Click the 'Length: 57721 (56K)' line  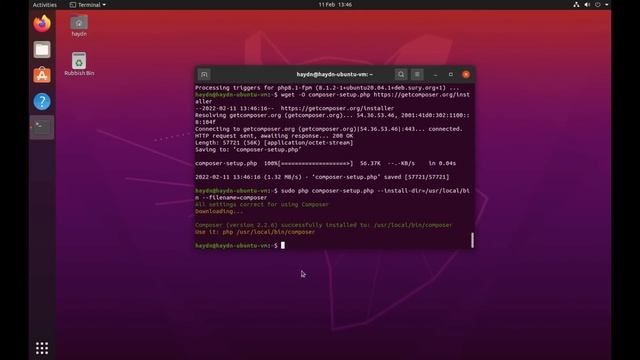click(x=274, y=143)
